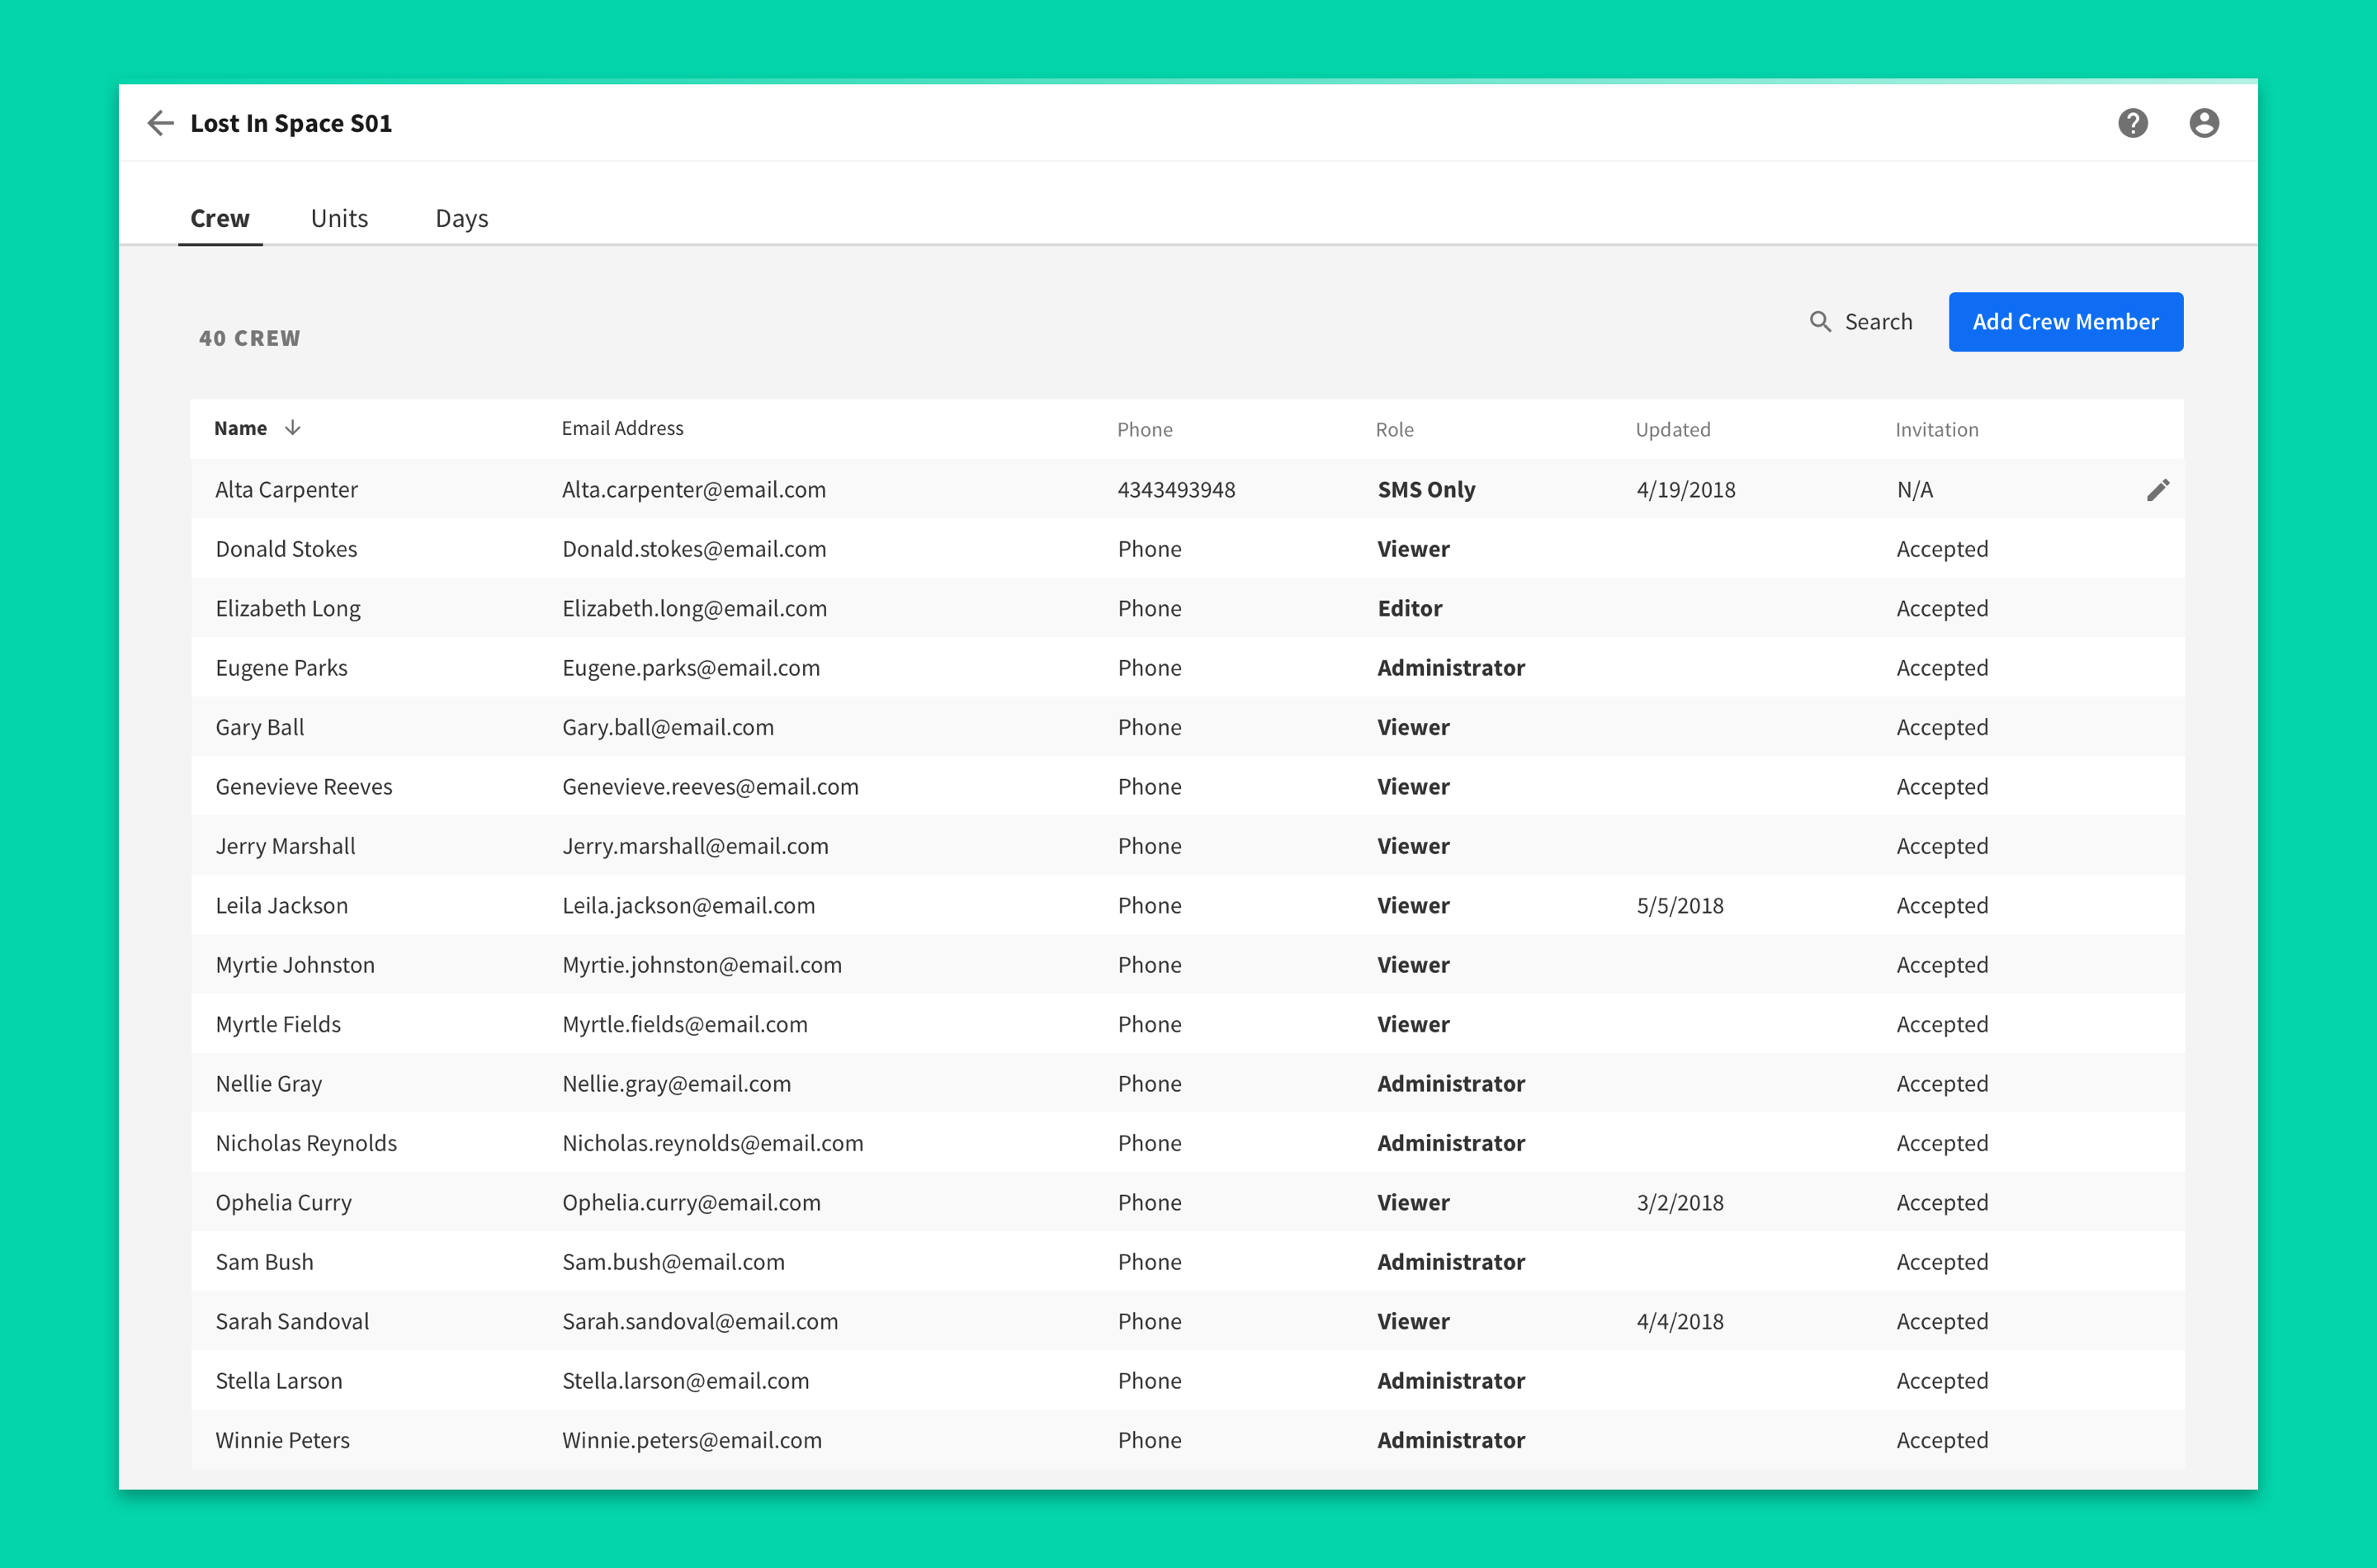Sort by the Role column header
The height and width of the screenshot is (1568, 2377).
pyautogui.click(x=1394, y=430)
